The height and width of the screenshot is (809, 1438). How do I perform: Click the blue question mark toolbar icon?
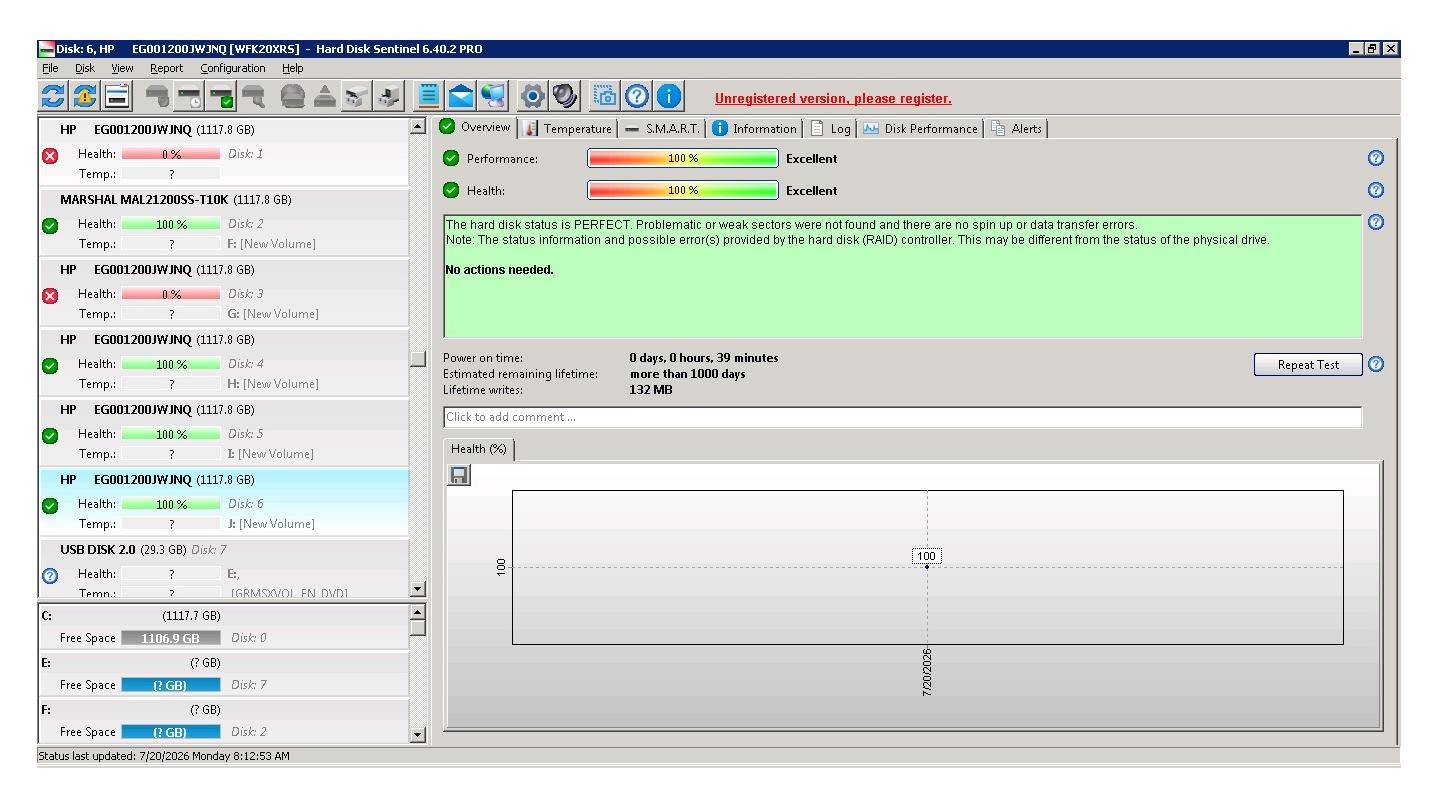tap(637, 96)
